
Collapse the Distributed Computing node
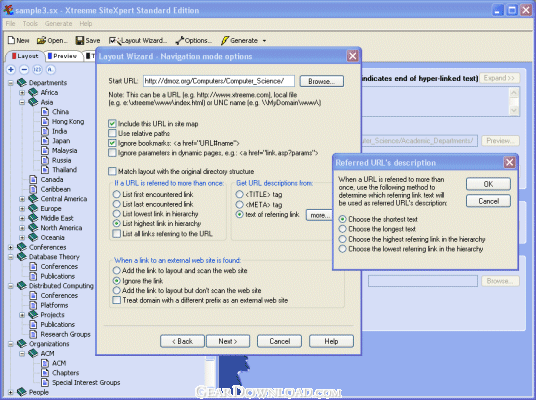pyautogui.click(x=11, y=285)
